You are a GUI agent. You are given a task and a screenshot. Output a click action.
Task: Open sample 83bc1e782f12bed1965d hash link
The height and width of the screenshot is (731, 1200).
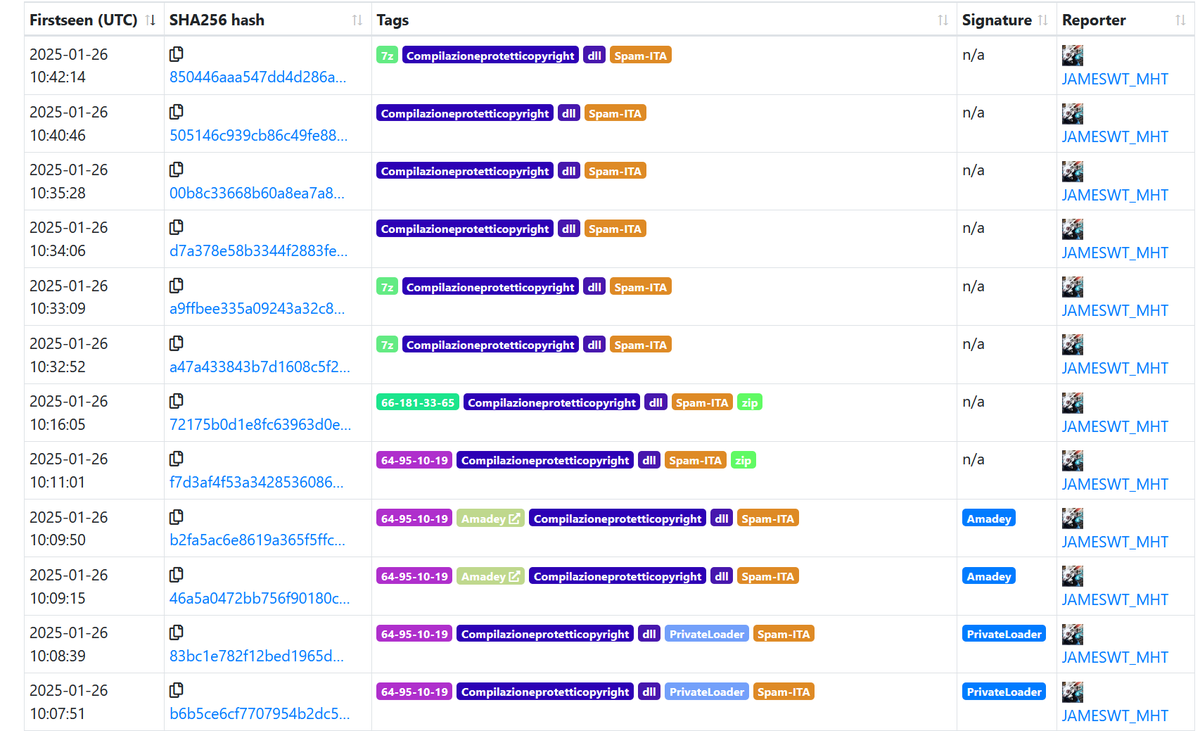pyautogui.click(x=257, y=657)
